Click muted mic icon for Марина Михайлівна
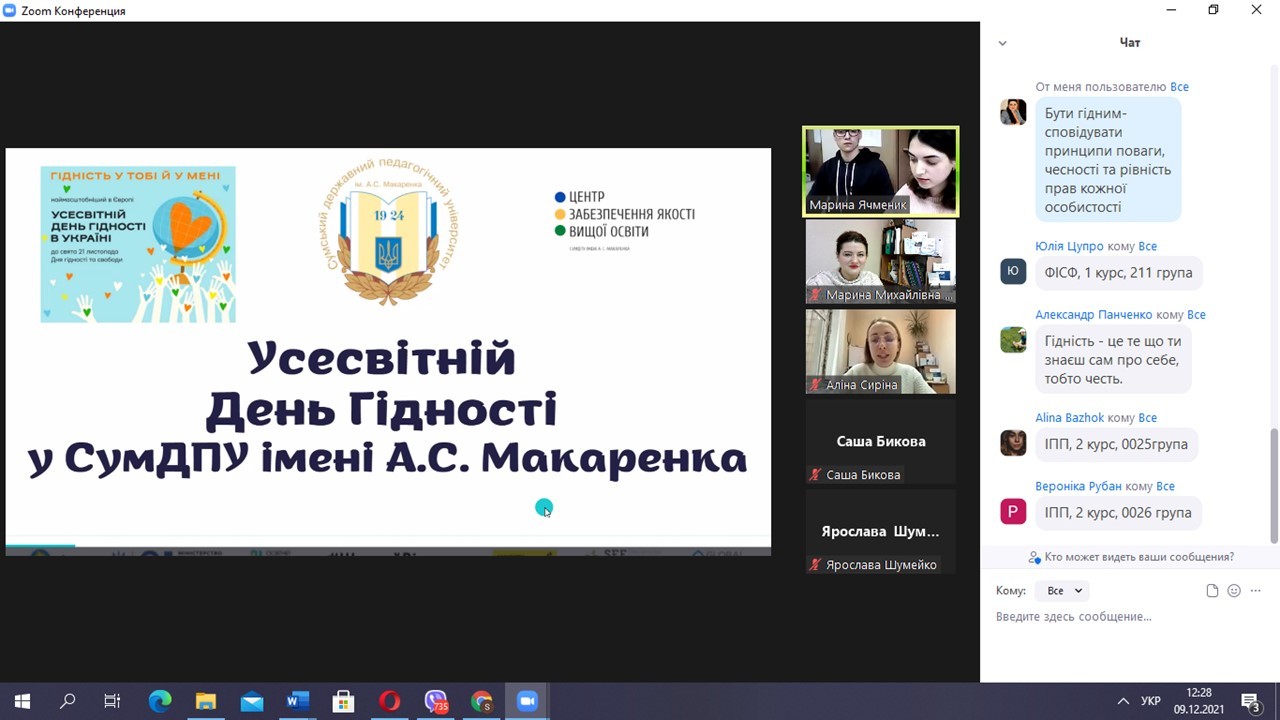Viewport: 1280px width, 720px height. click(816, 295)
